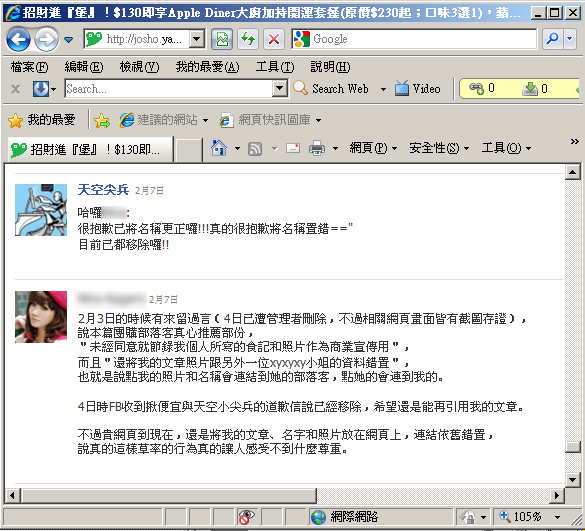Image resolution: width=585 pixels, height=531 pixels.
Task: Stop loading with red X icon
Action: coord(274,39)
